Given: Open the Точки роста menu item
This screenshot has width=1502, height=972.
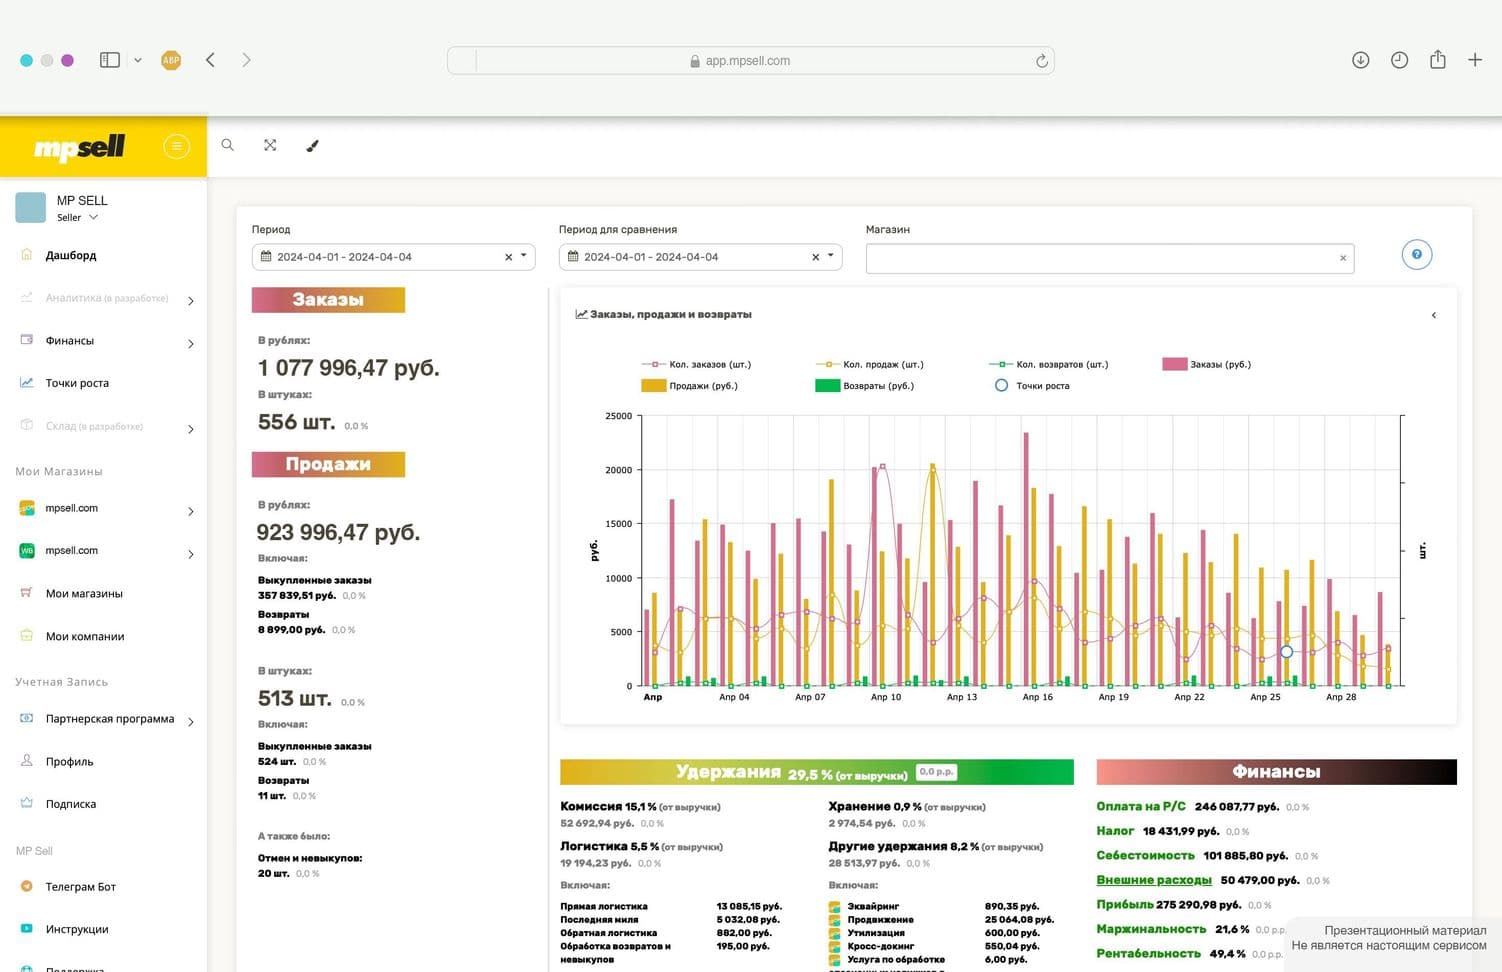Looking at the screenshot, I should click(77, 383).
